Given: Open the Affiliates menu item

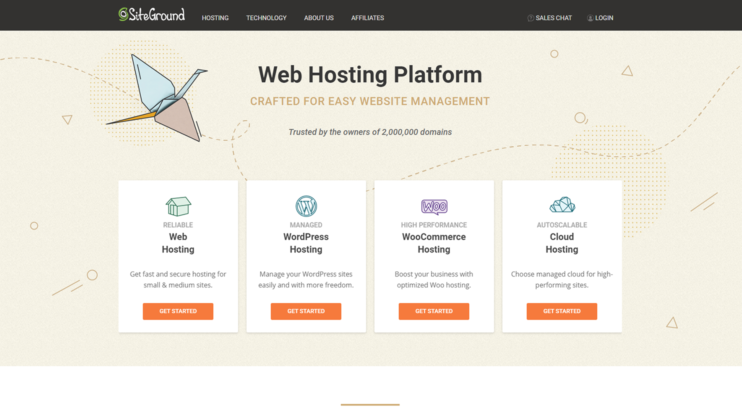Looking at the screenshot, I should 367,18.
